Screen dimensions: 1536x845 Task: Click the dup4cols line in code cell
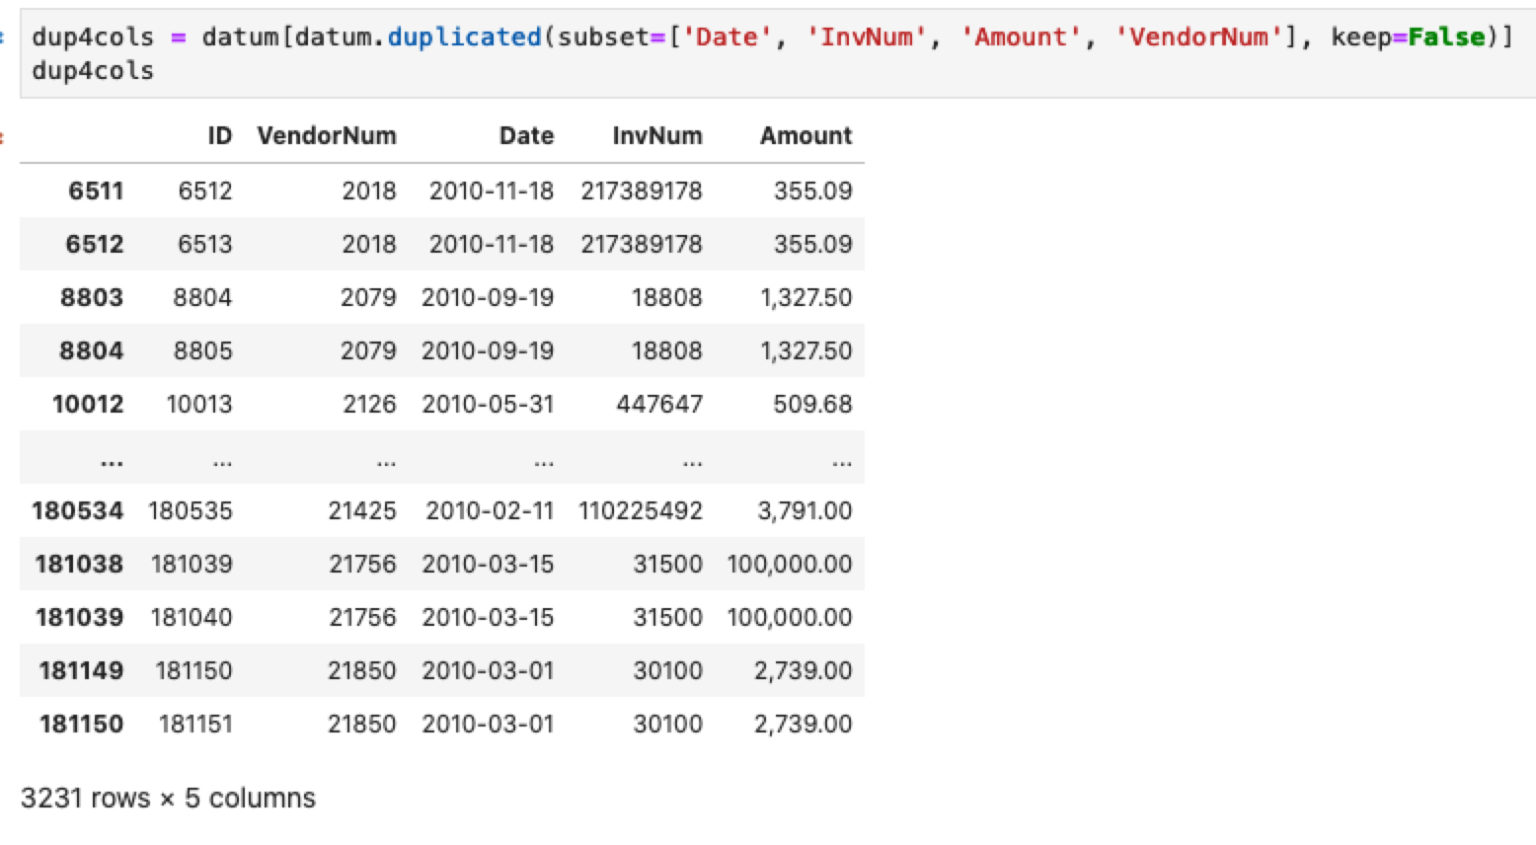tap(92, 71)
